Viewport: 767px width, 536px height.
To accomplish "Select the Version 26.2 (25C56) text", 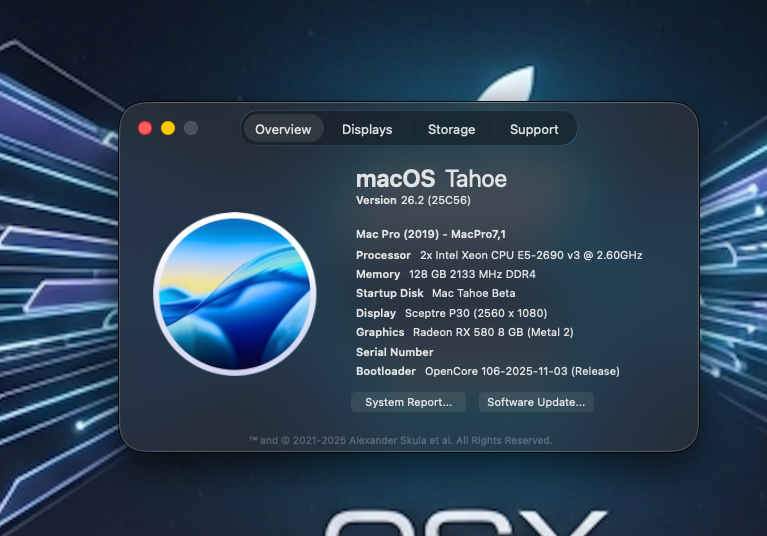I will [x=413, y=200].
